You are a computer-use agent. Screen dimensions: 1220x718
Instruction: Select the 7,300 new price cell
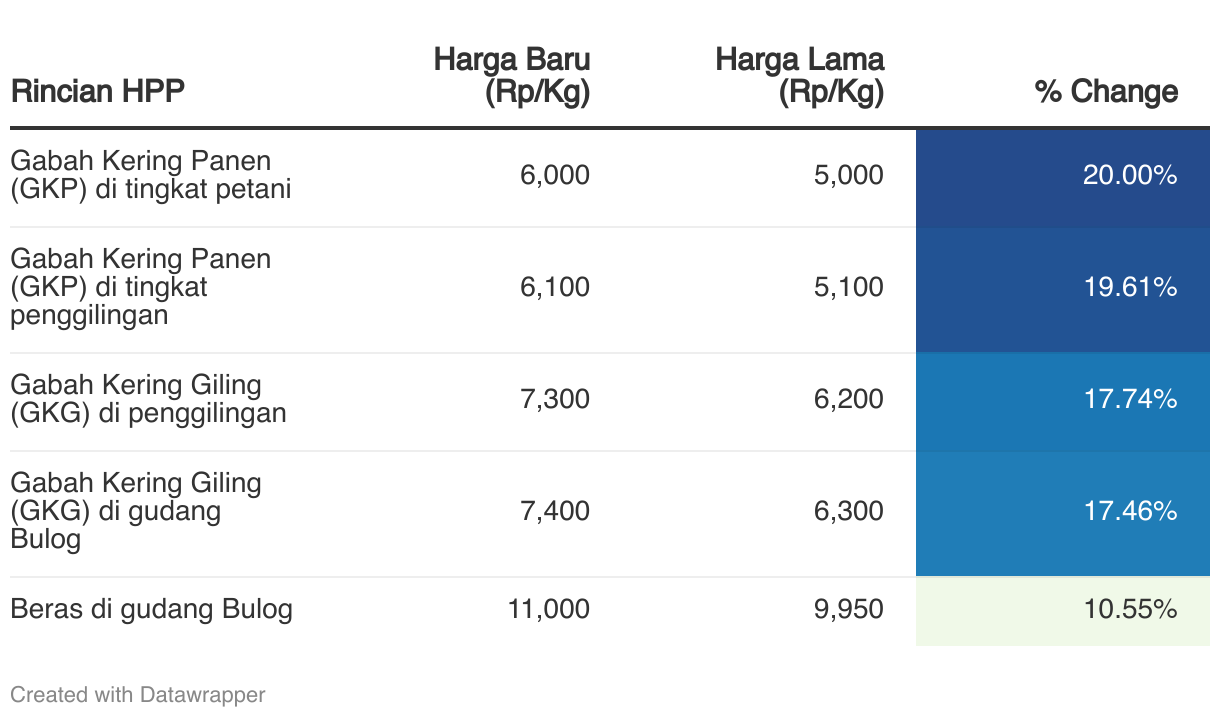point(555,399)
